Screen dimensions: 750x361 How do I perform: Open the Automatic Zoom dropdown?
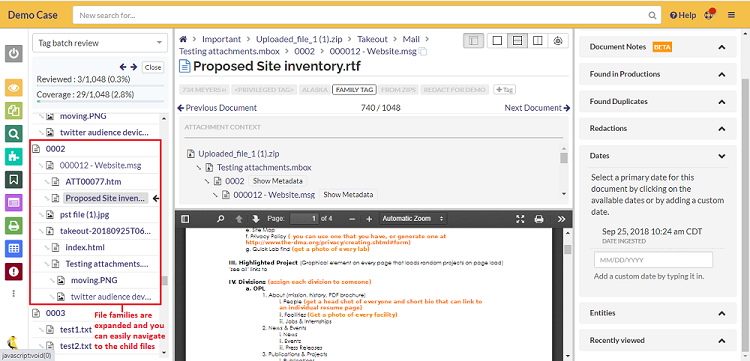click(413, 219)
